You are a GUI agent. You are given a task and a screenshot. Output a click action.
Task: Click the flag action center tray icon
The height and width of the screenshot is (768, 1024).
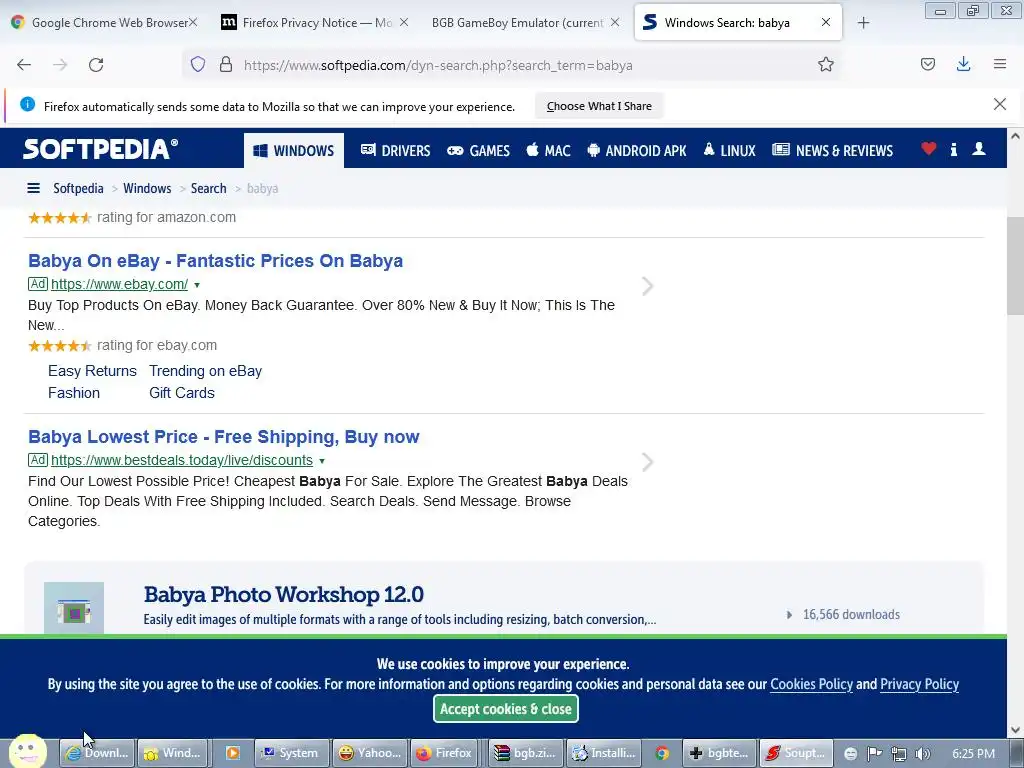pyautogui.click(x=875, y=754)
